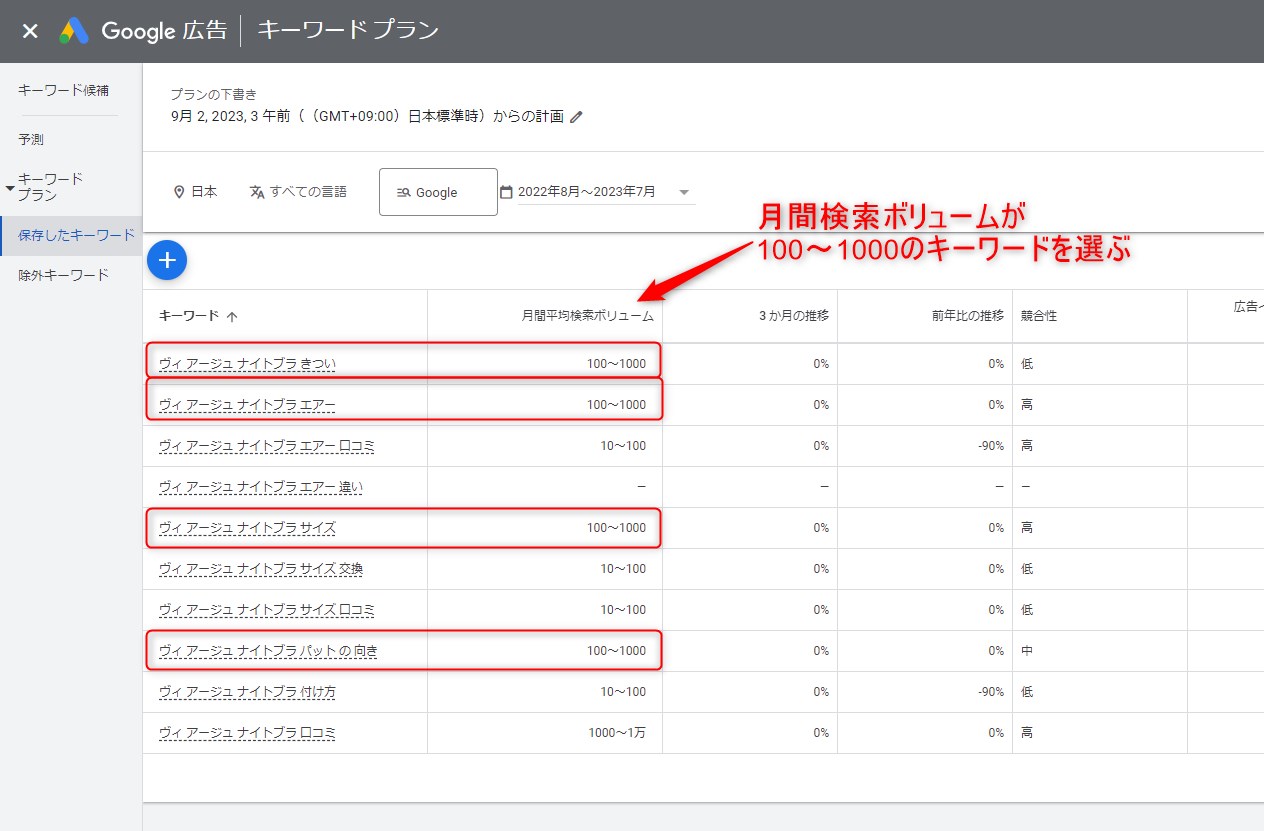Select 保存したキーワード in sidebar
The height and width of the screenshot is (831, 1264).
point(72,236)
